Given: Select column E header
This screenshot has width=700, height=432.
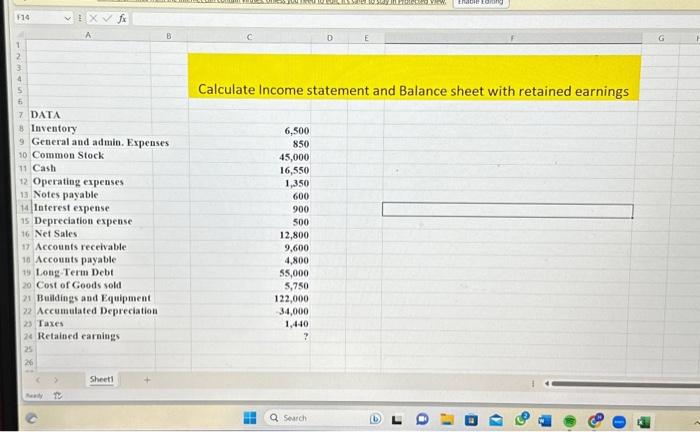Looking at the screenshot, I should [x=366, y=38].
